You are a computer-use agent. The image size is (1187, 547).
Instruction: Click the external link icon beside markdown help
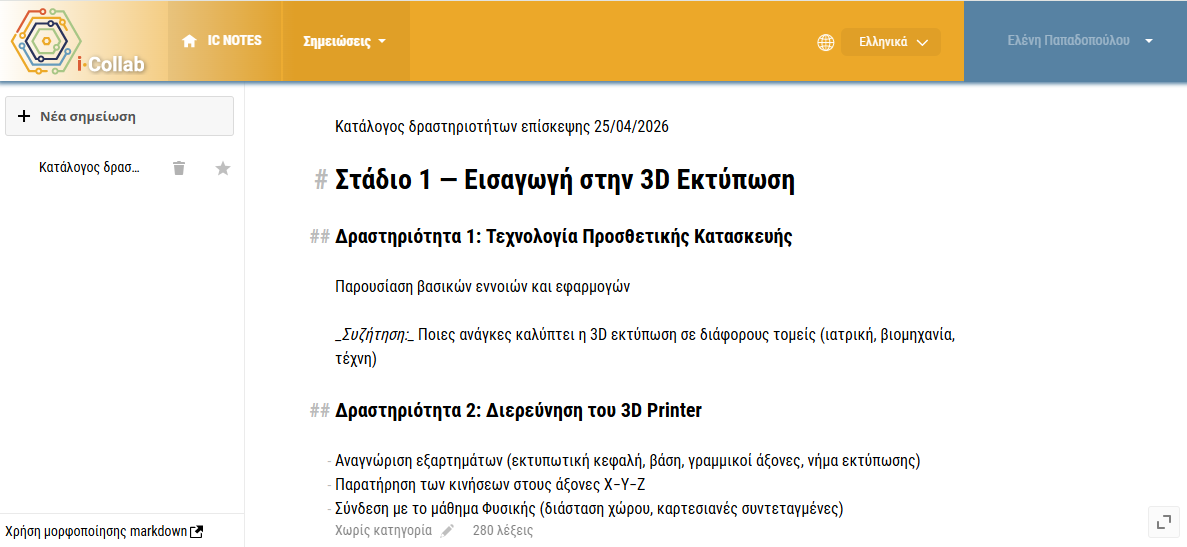tap(197, 531)
